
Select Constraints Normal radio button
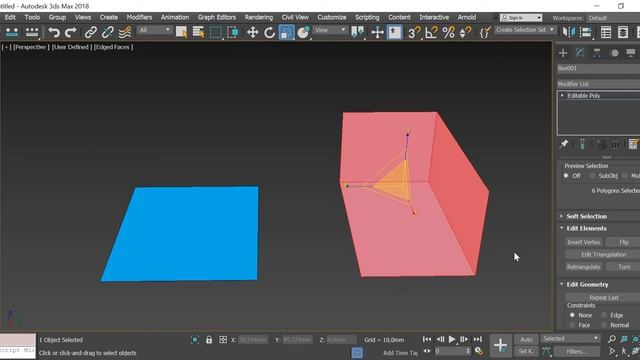pos(604,325)
